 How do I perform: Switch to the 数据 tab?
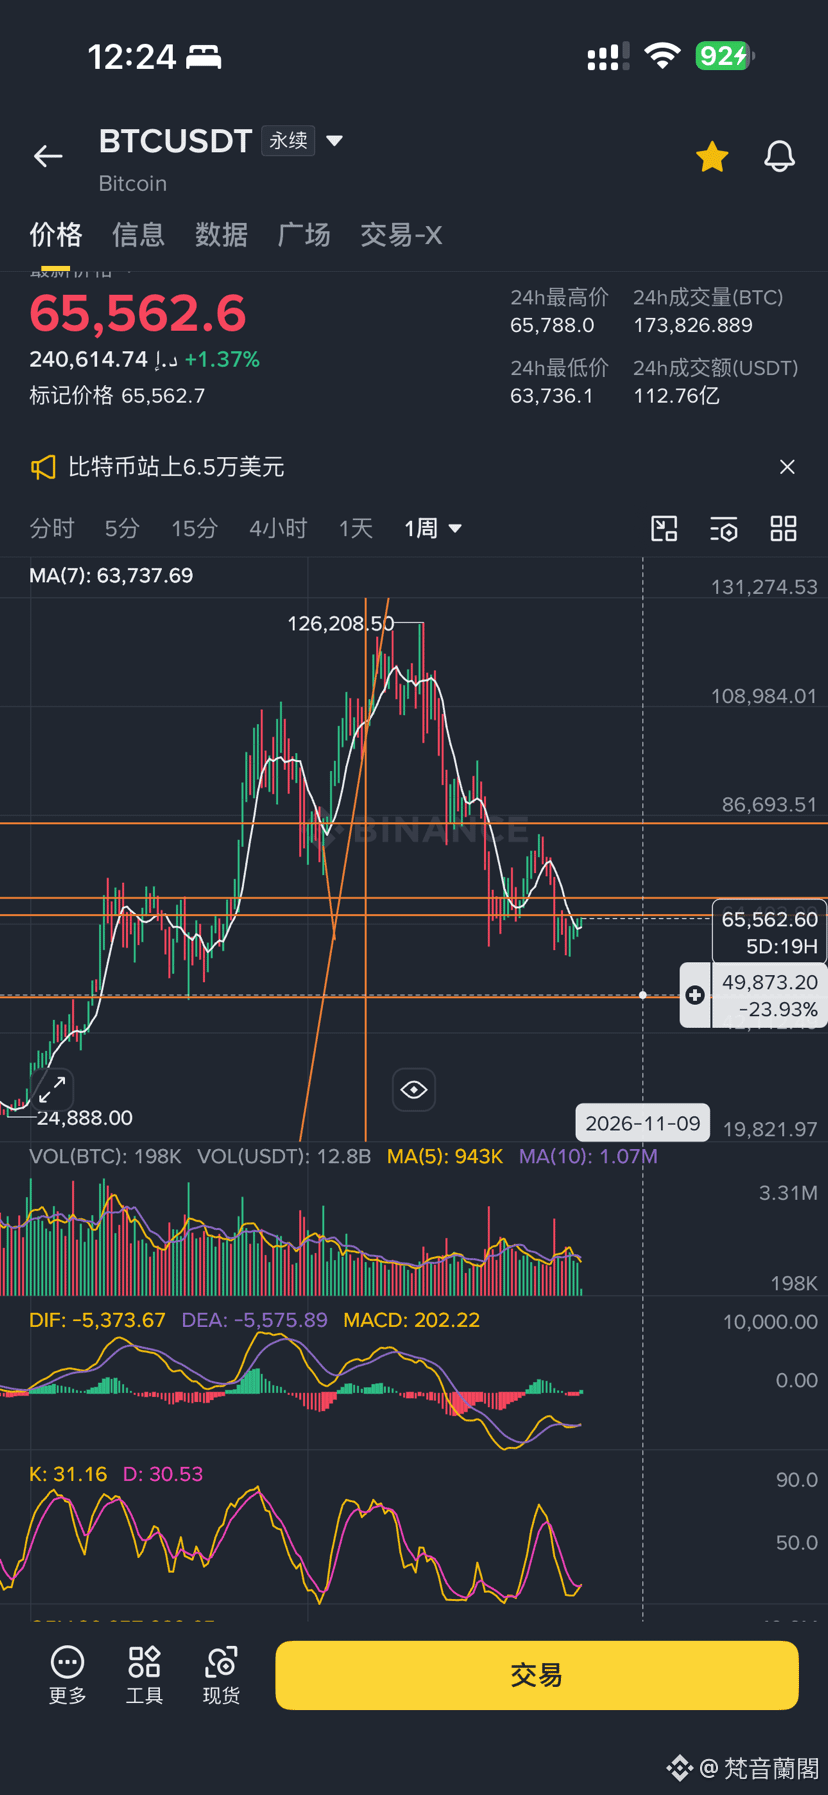221,235
